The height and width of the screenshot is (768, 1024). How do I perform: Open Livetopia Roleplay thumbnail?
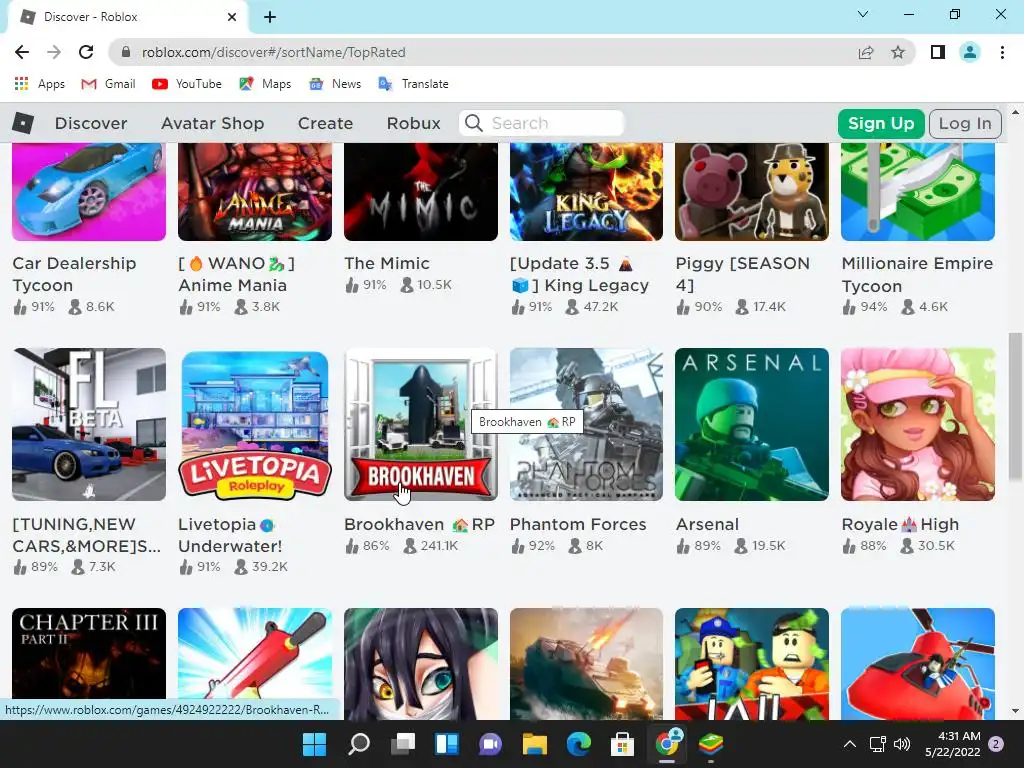[x=255, y=424]
